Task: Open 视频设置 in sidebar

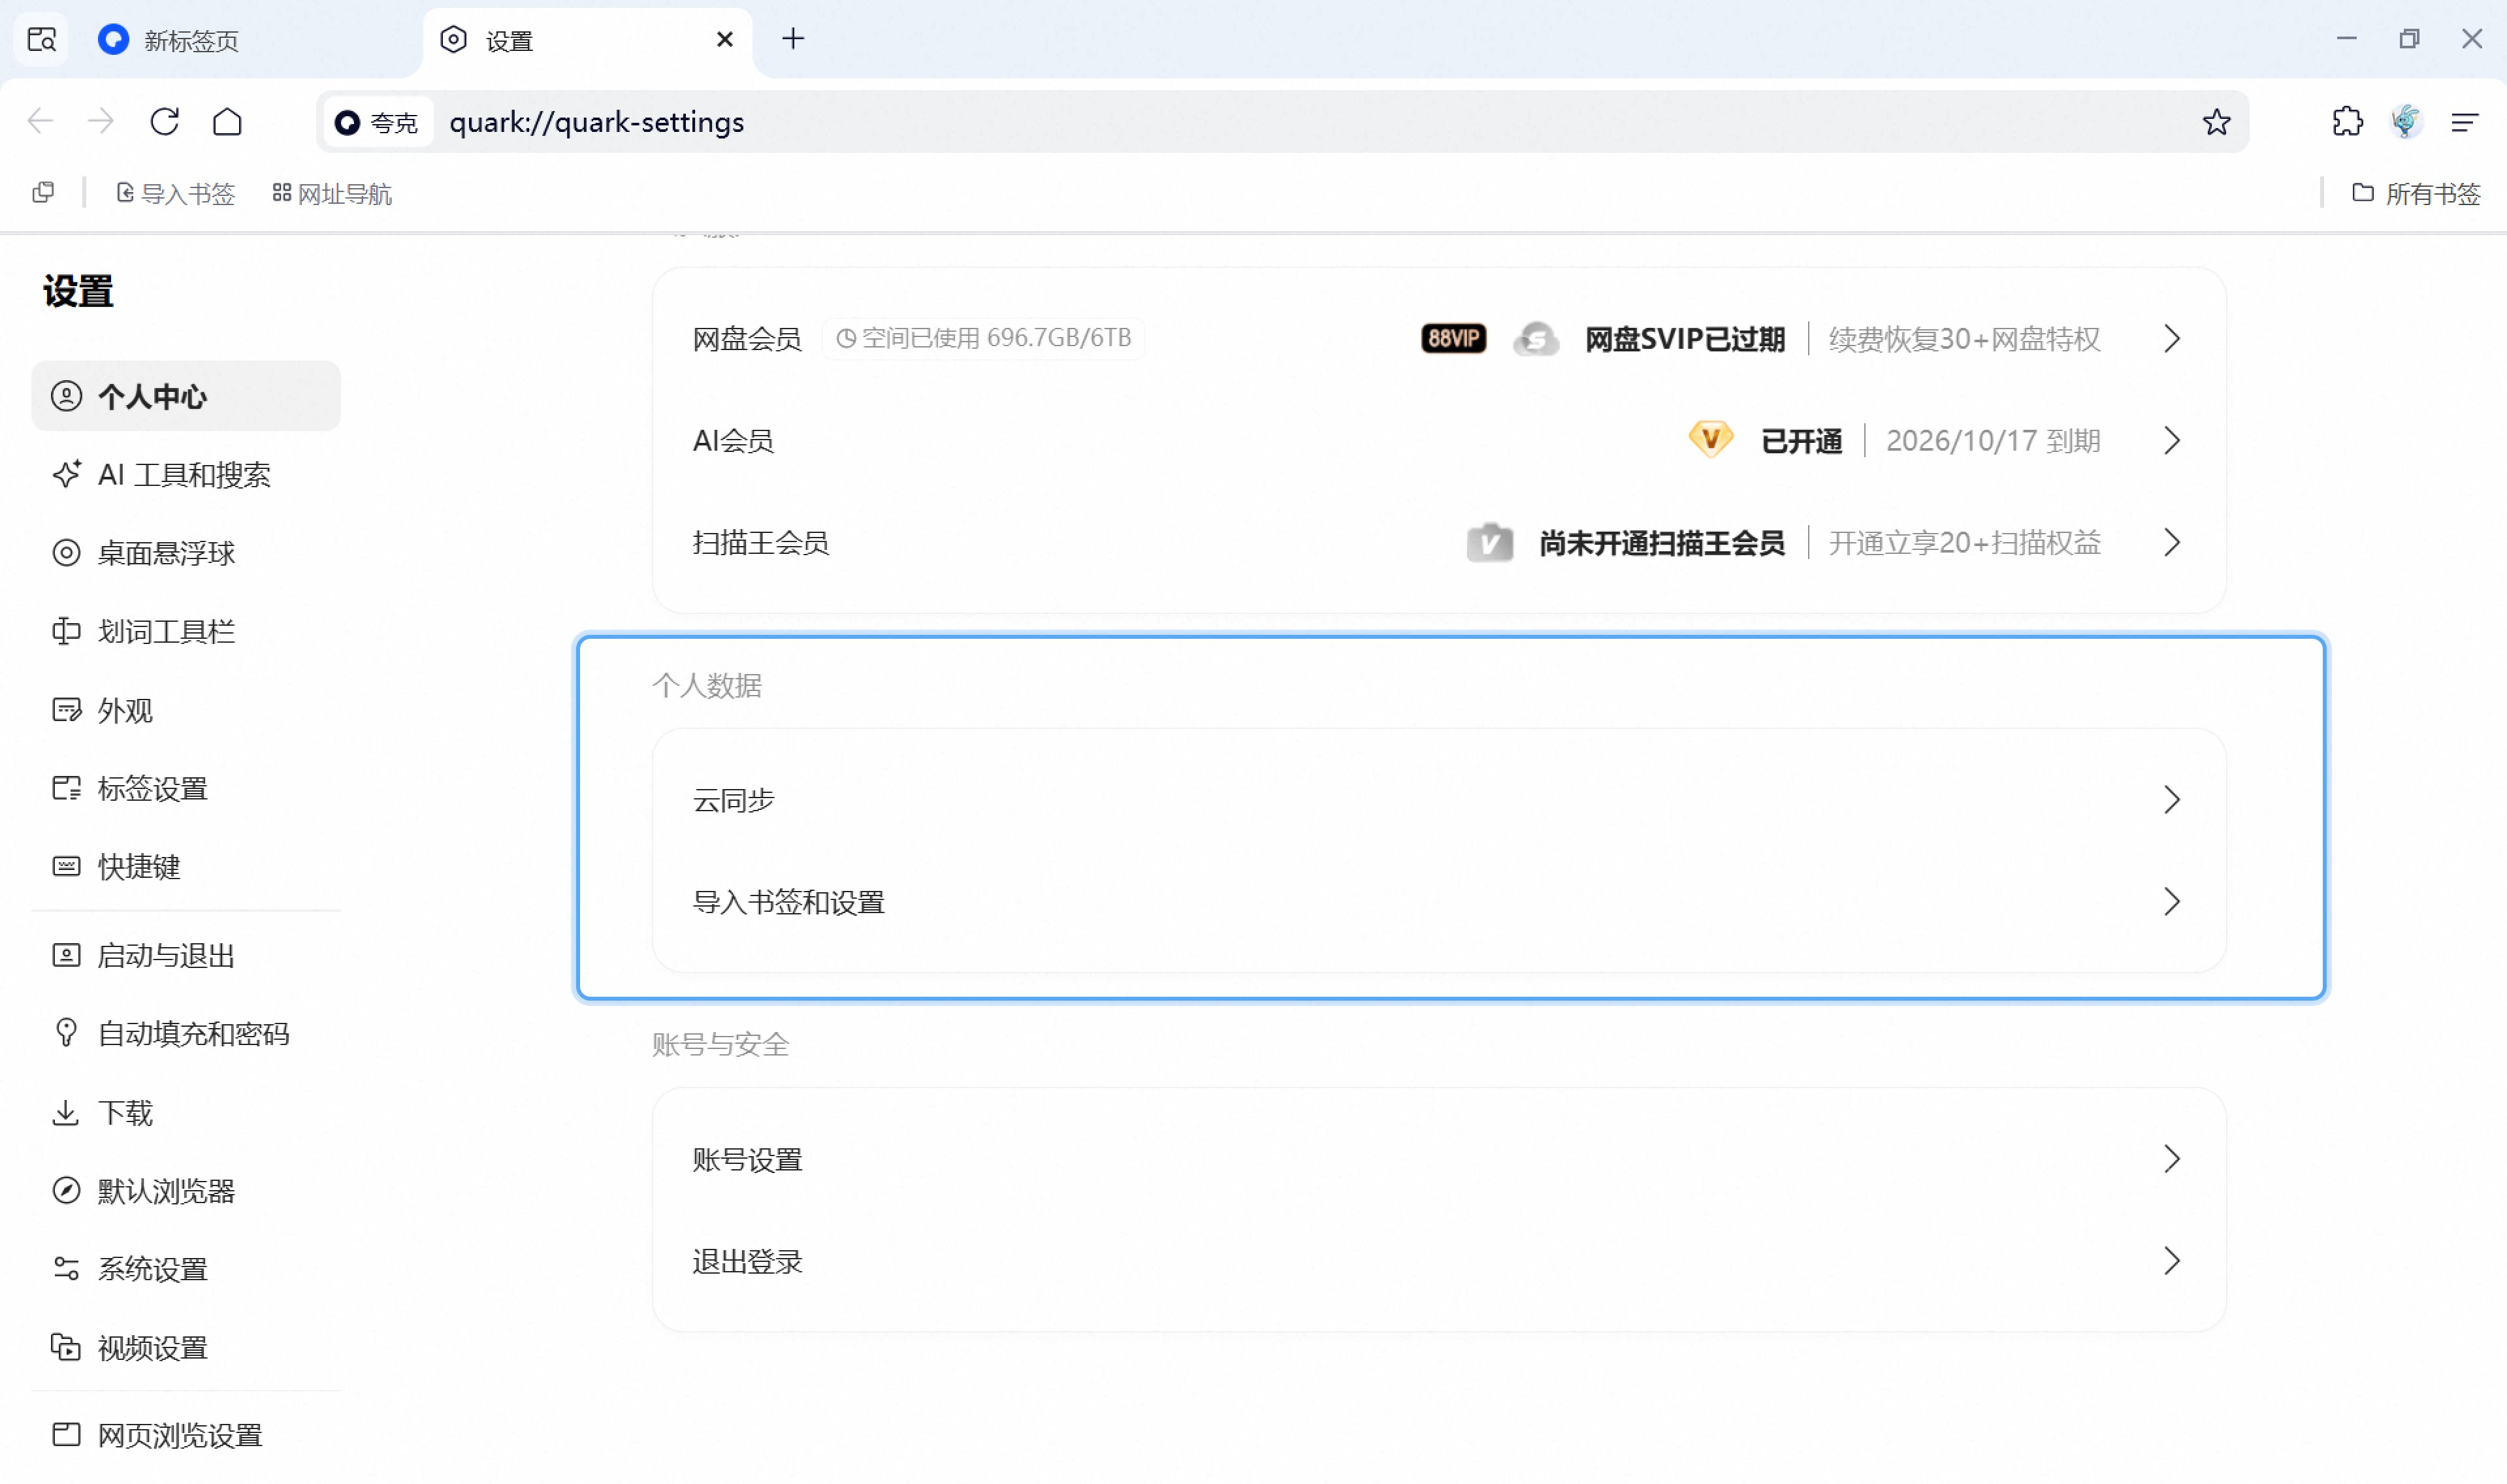Action: pyautogui.click(x=186, y=1348)
